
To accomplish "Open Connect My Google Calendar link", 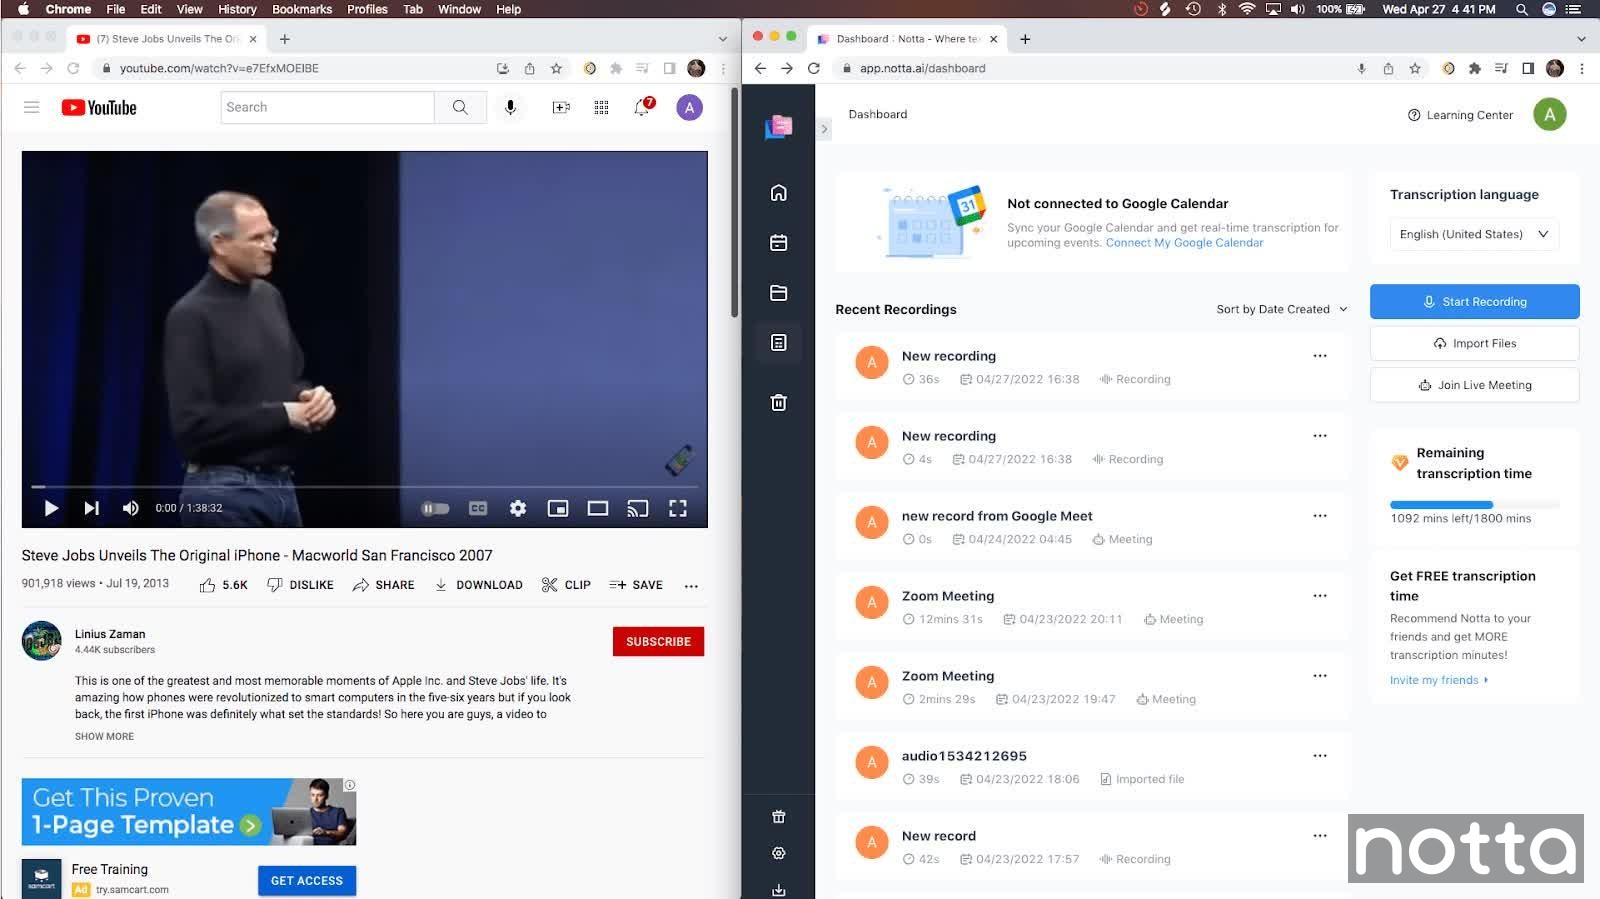I will coord(1184,243).
